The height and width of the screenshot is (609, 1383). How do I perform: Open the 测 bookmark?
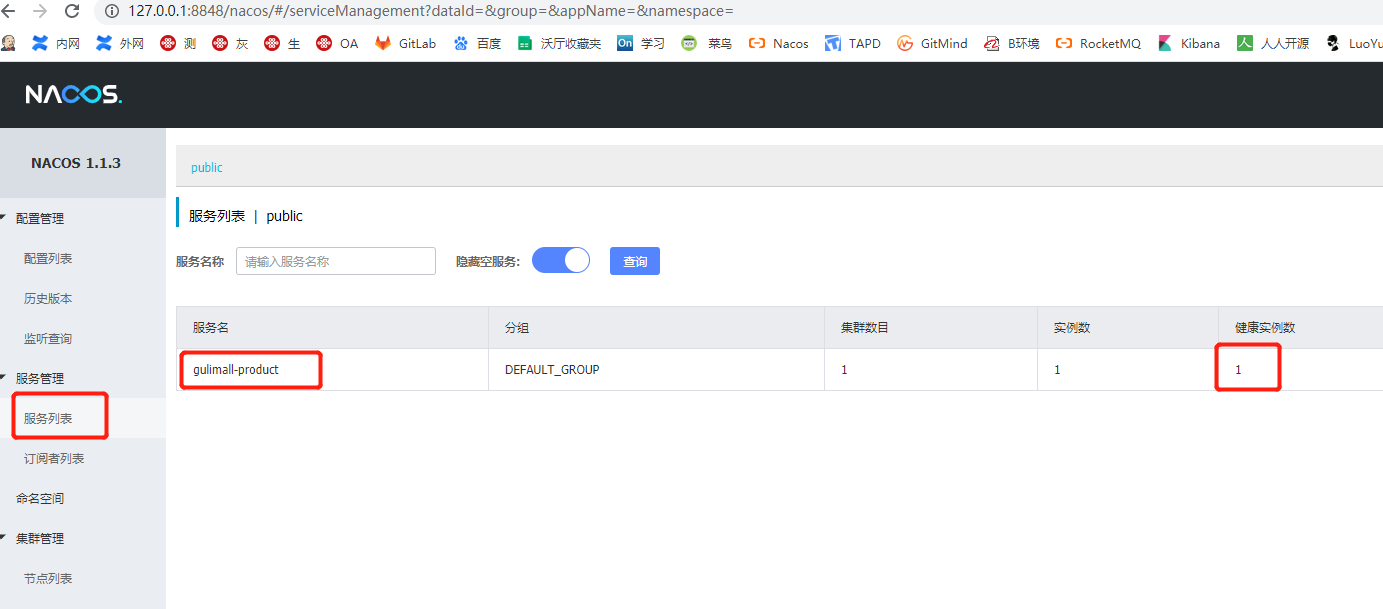178,43
